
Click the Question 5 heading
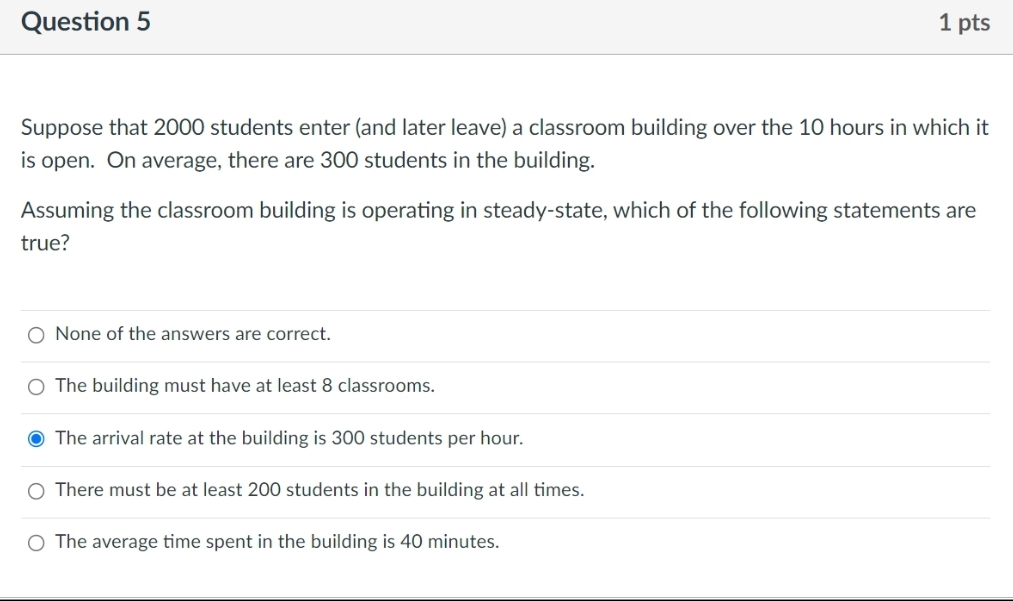point(85,21)
